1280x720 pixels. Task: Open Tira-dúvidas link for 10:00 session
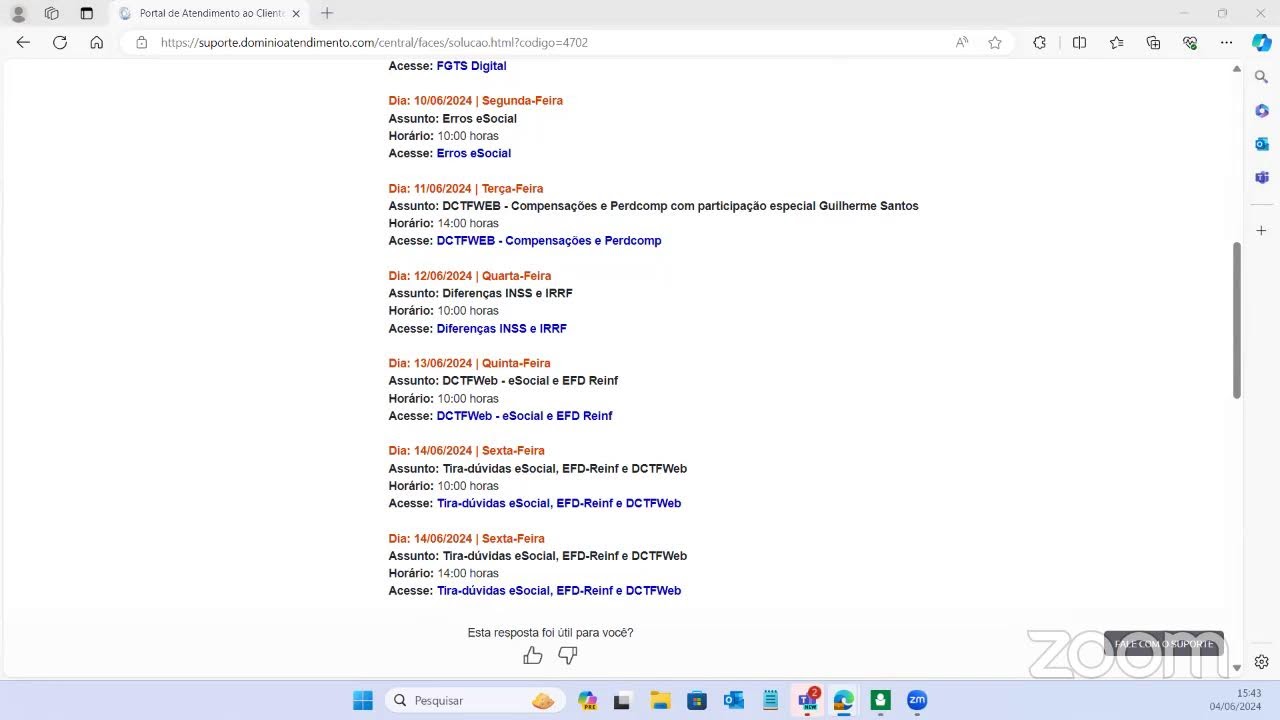pyautogui.click(x=559, y=503)
